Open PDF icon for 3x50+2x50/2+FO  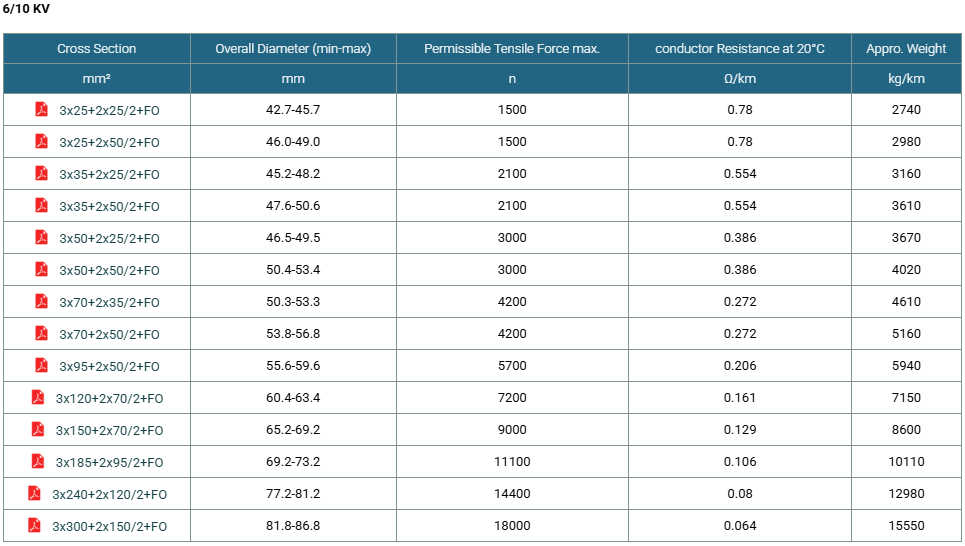pos(41,270)
